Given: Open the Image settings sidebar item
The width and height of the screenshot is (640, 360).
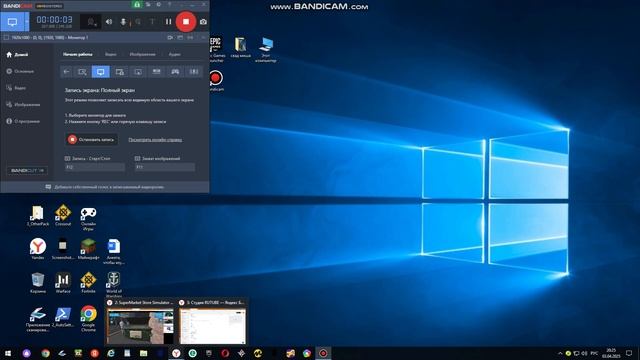Looking at the screenshot, I should point(23,104).
